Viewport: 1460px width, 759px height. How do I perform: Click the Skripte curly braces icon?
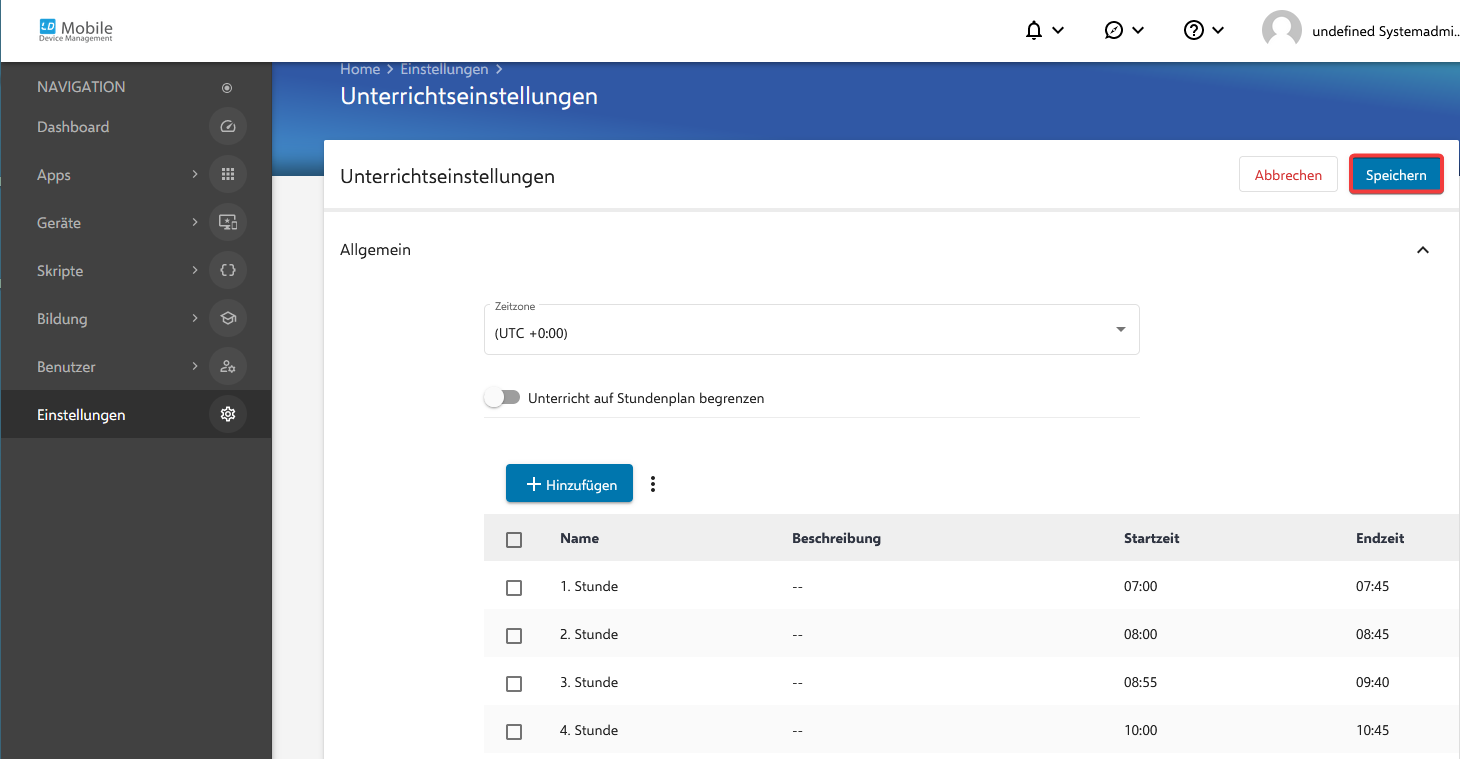click(228, 271)
